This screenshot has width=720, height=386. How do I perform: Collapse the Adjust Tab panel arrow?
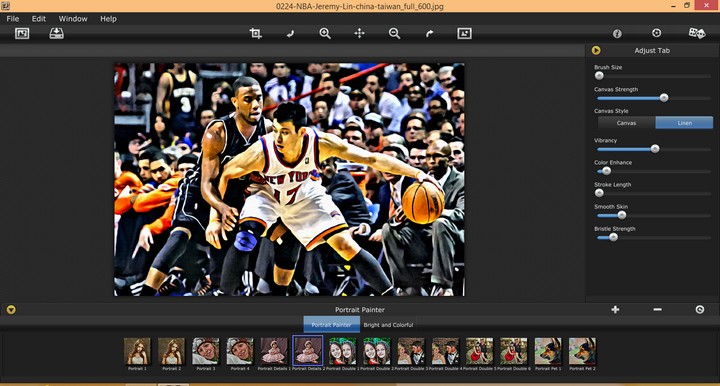pyautogui.click(x=596, y=50)
